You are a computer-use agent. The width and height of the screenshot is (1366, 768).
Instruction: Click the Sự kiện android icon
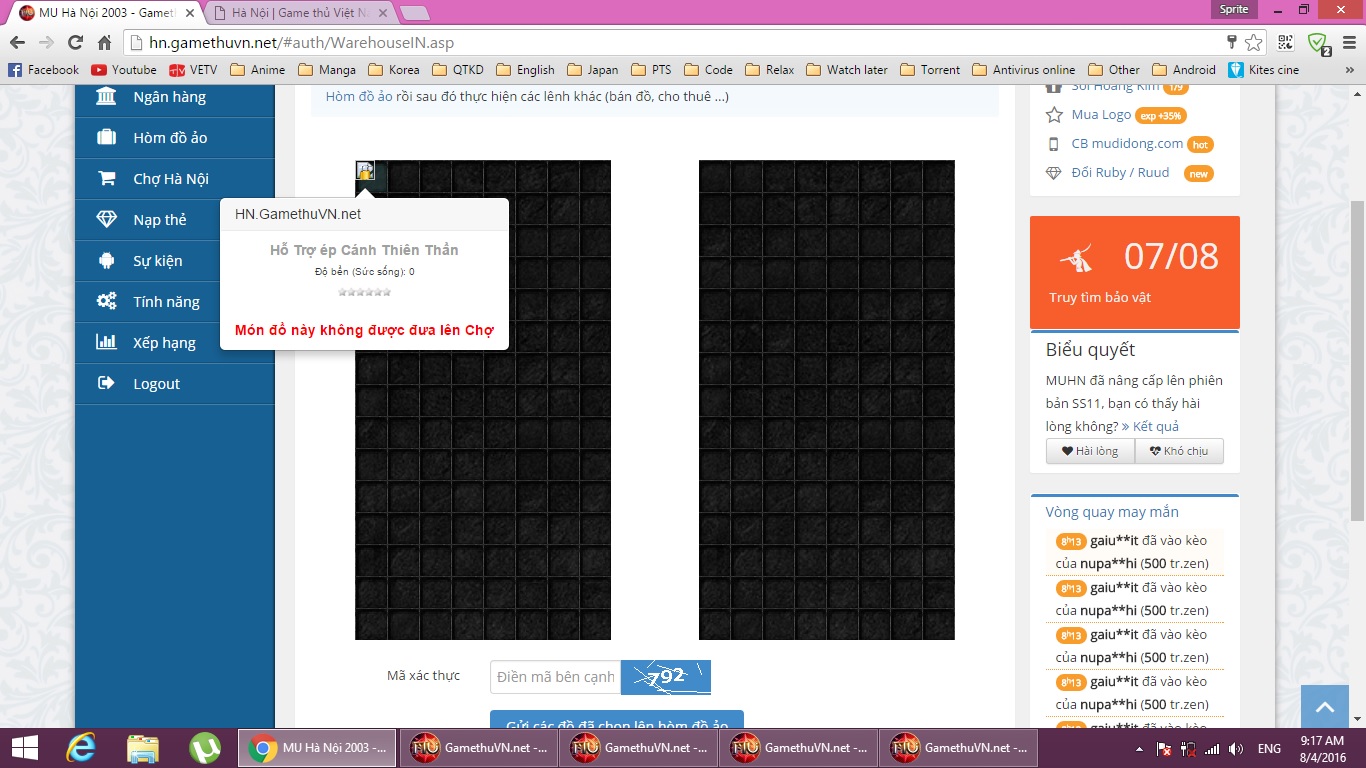[106, 261]
